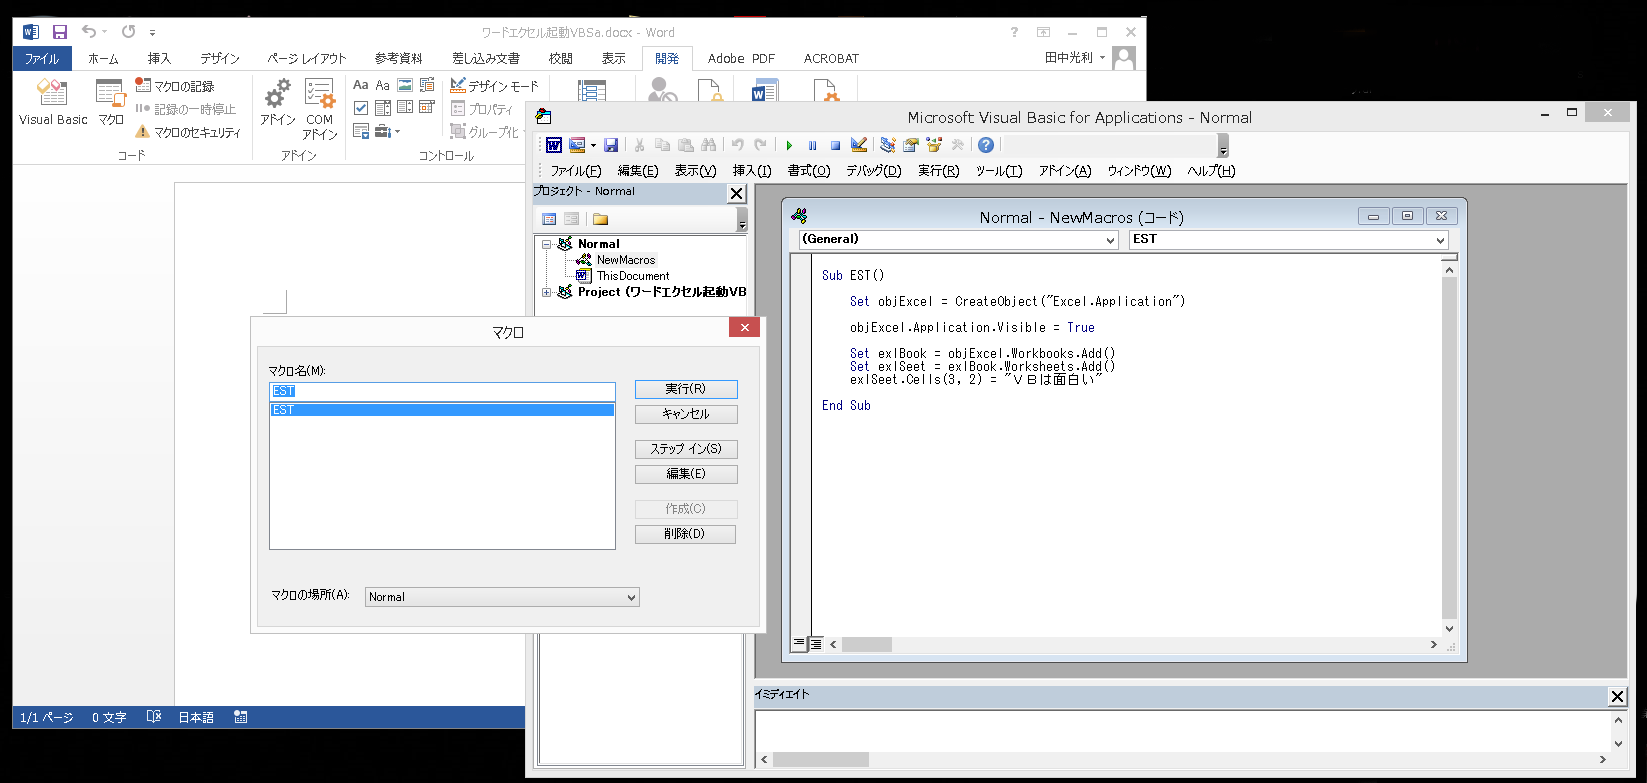Open the アドイン gear icon in ribbon
The image size is (1647, 783).
click(x=277, y=103)
